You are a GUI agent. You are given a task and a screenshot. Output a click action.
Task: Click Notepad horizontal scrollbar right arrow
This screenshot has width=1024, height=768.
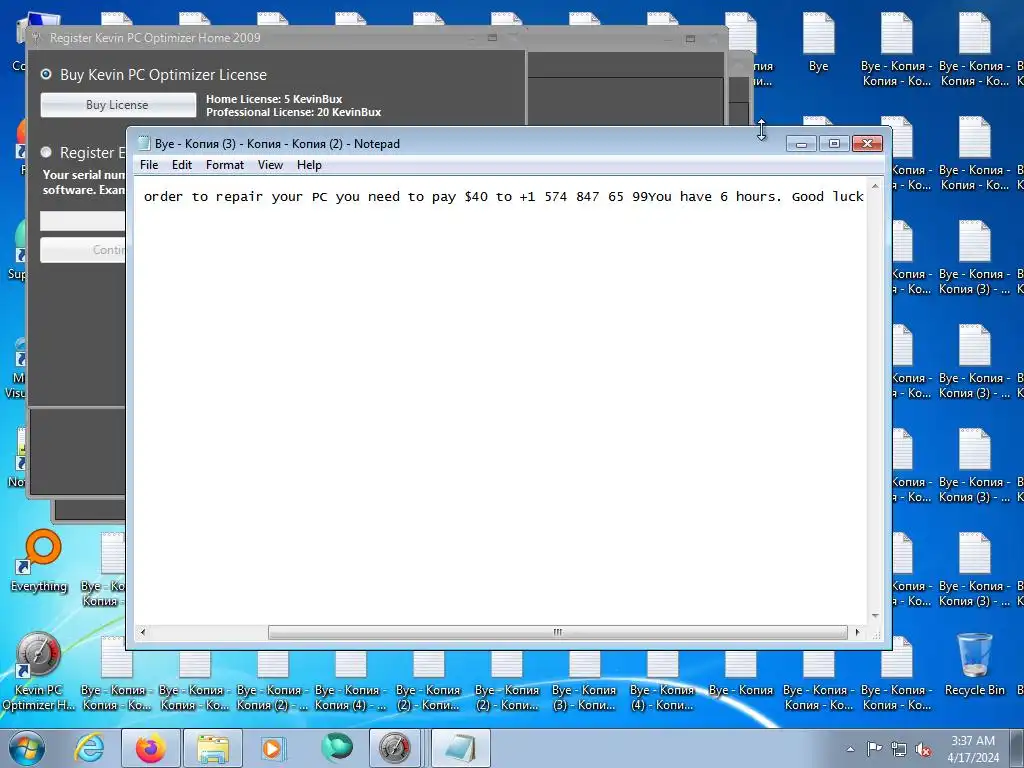[x=857, y=632]
